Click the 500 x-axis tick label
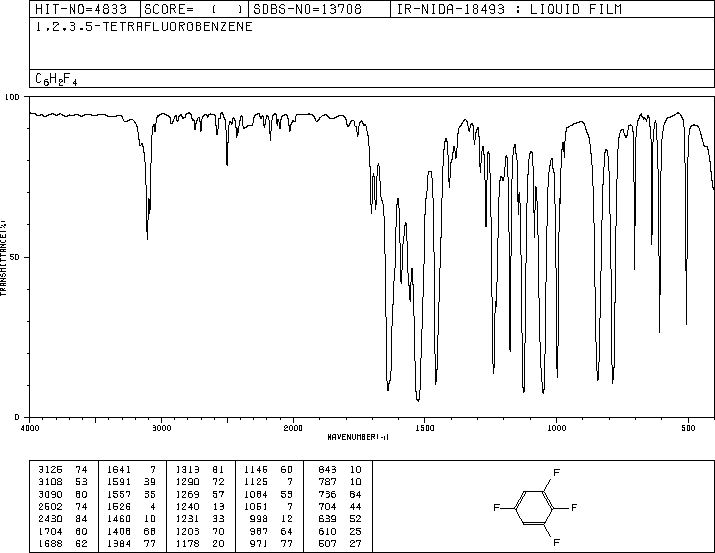This screenshot has height=553, width=715. [688, 428]
